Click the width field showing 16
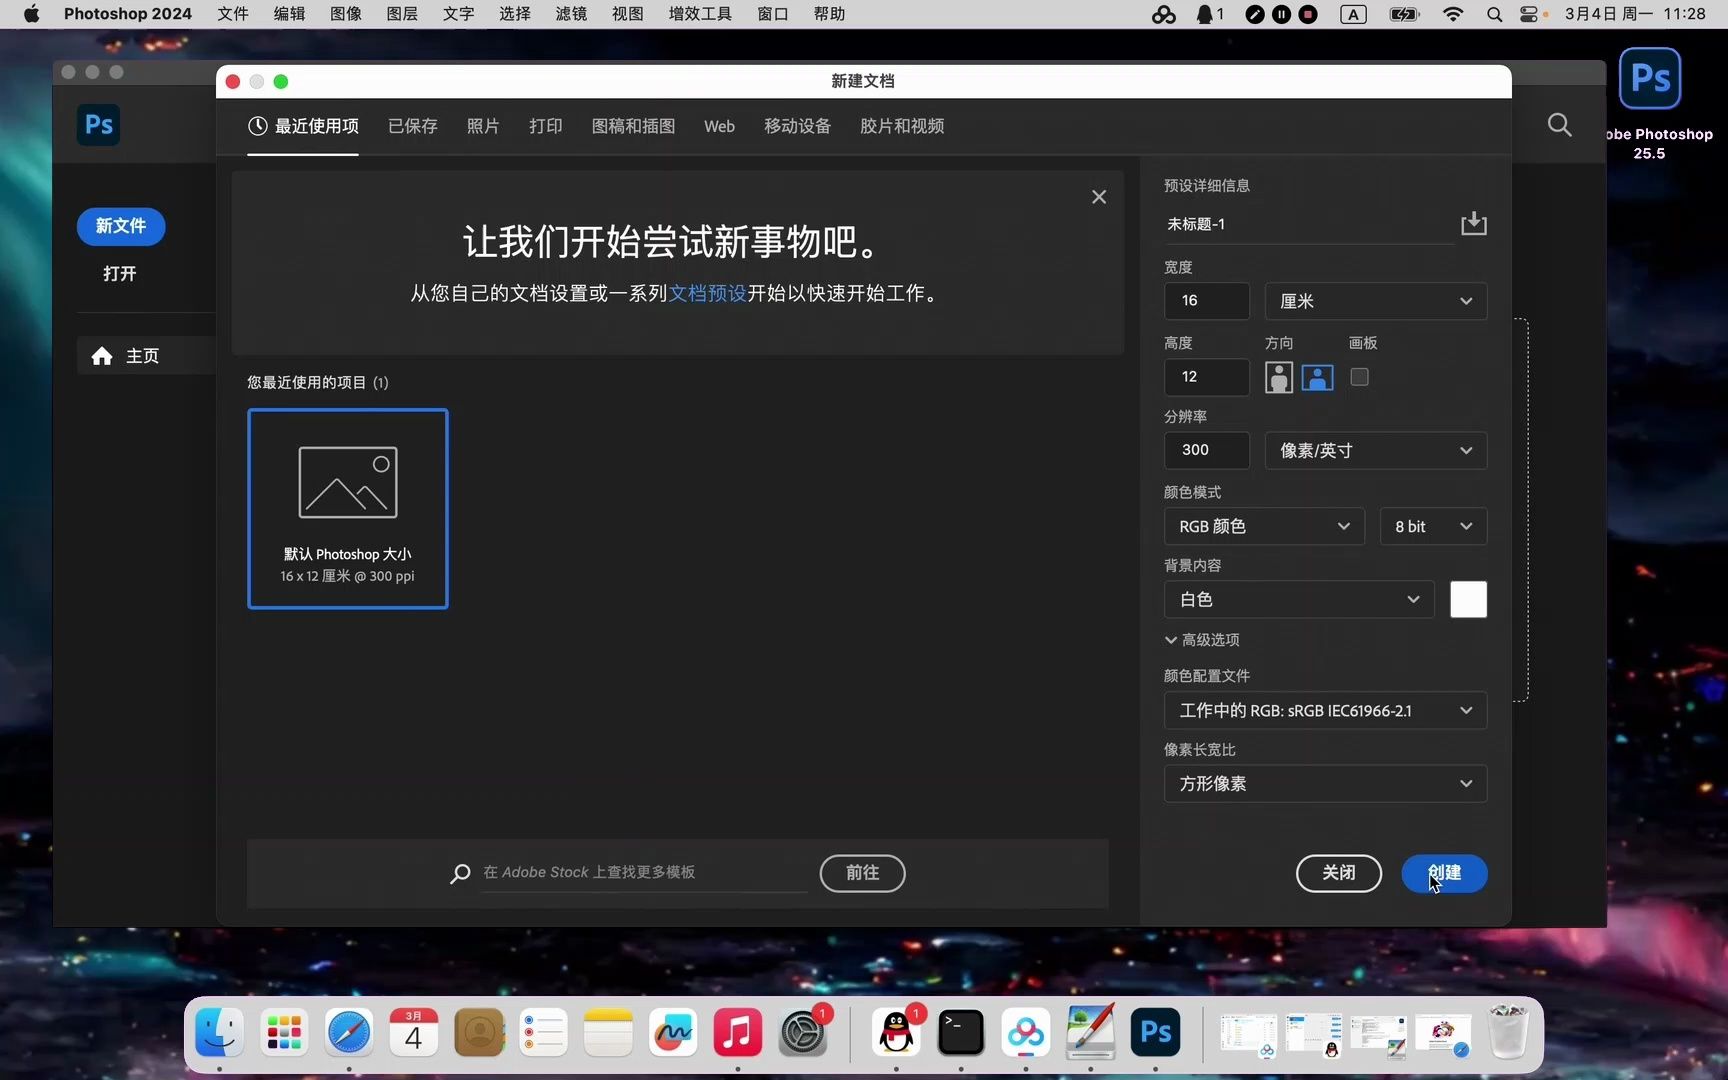The image size is (1728, 1080). tap(1206, 301)
